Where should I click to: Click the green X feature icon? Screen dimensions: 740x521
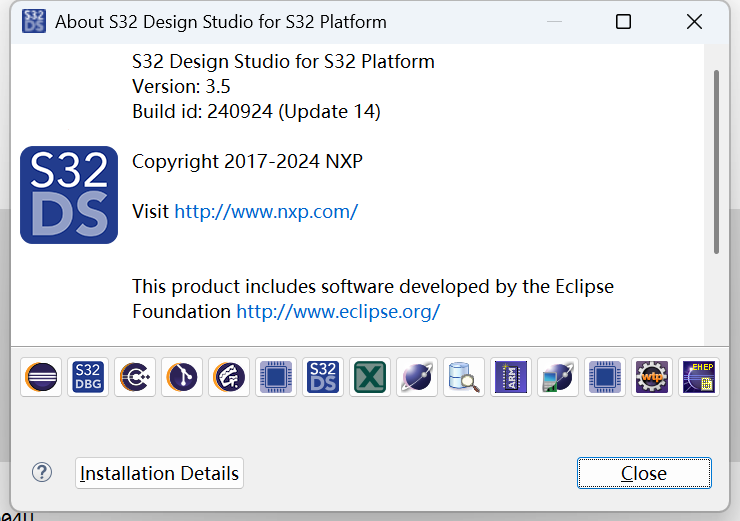370,377
